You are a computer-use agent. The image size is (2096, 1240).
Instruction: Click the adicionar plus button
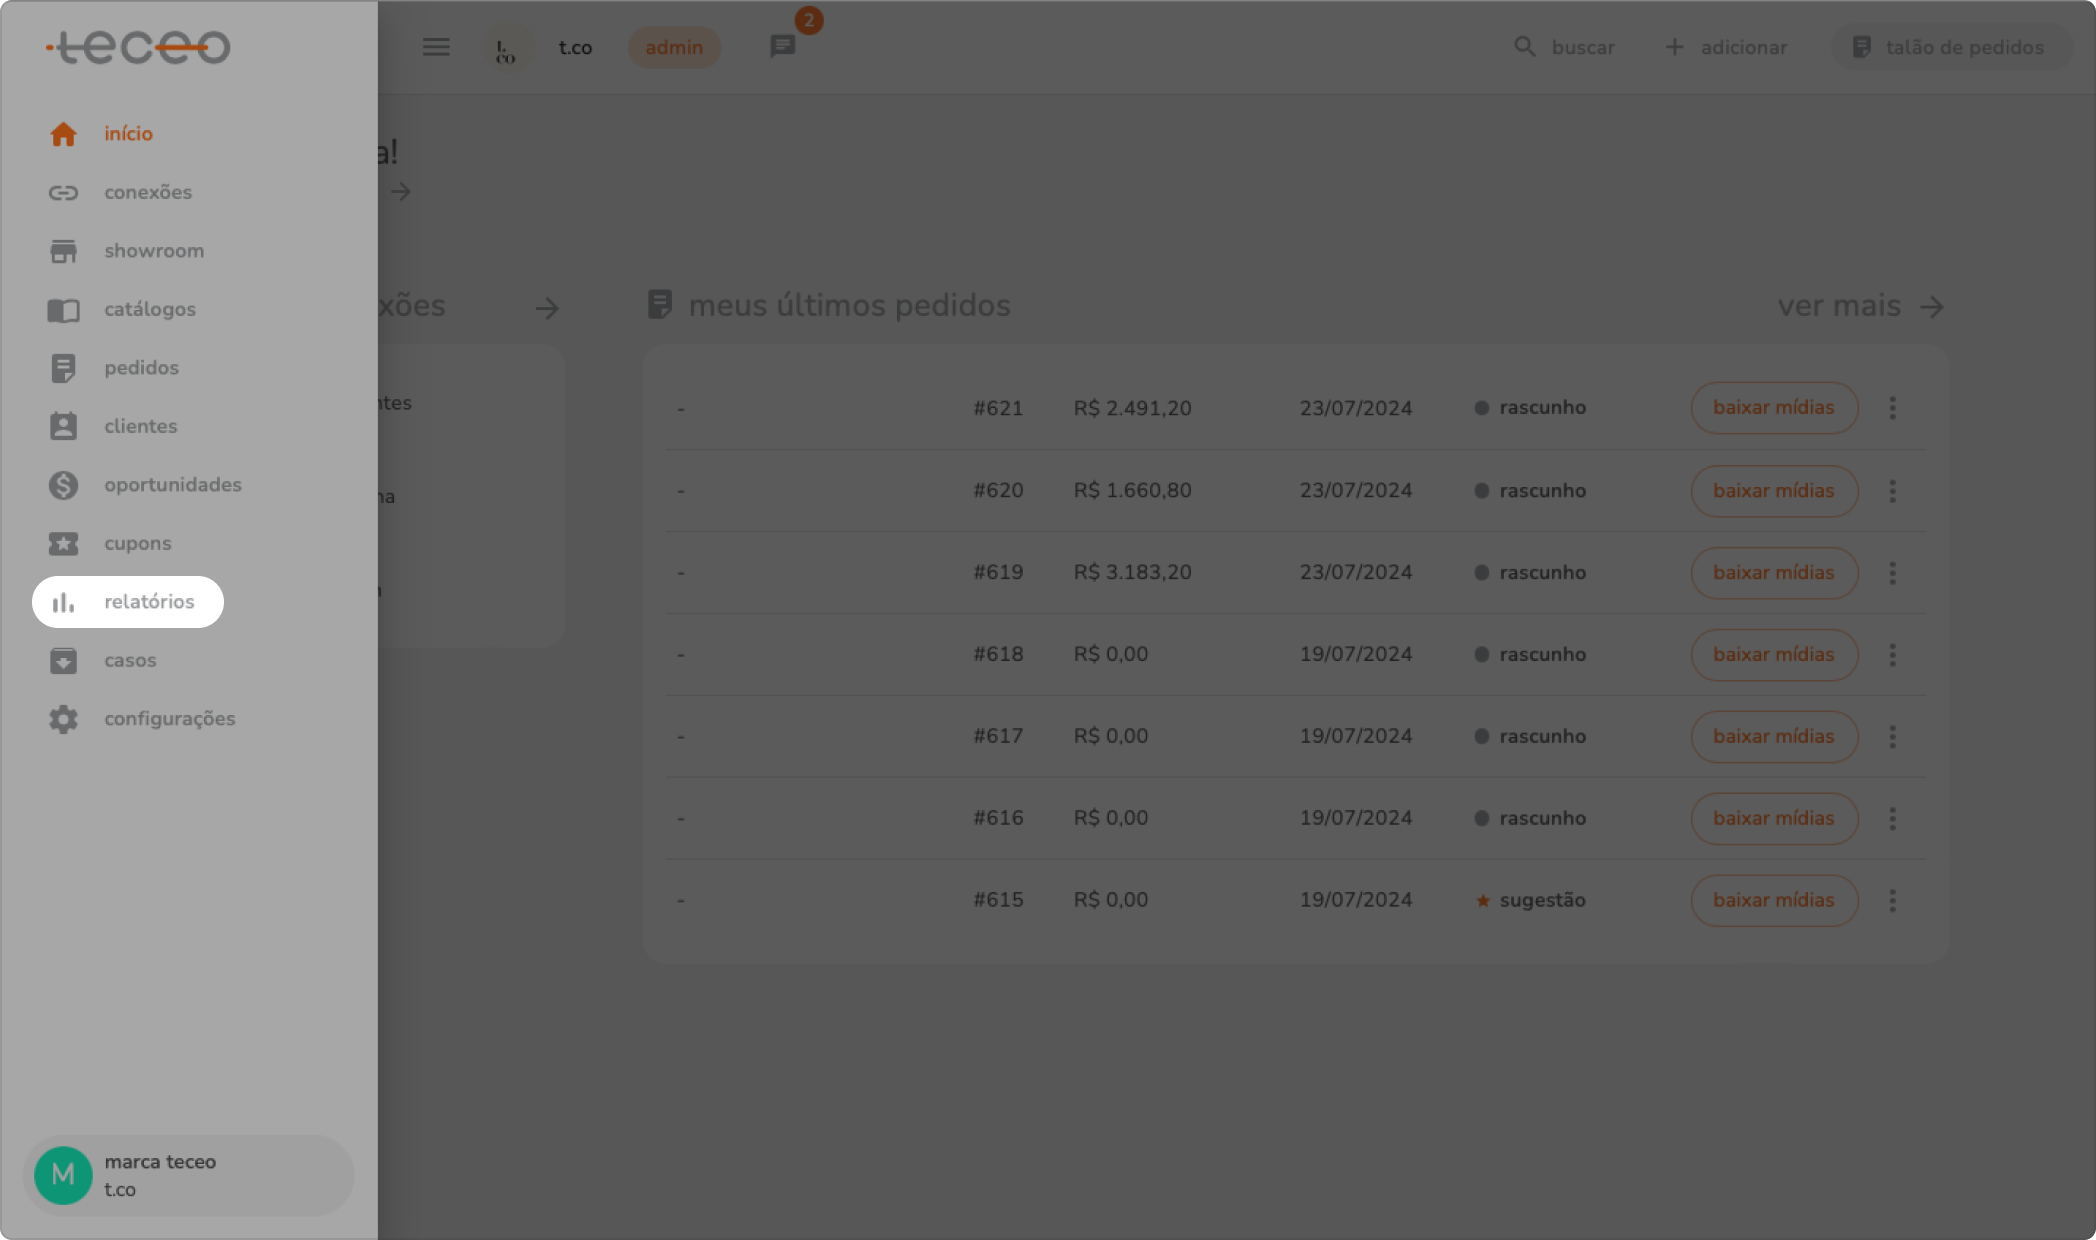click(x=1726, y=47)
